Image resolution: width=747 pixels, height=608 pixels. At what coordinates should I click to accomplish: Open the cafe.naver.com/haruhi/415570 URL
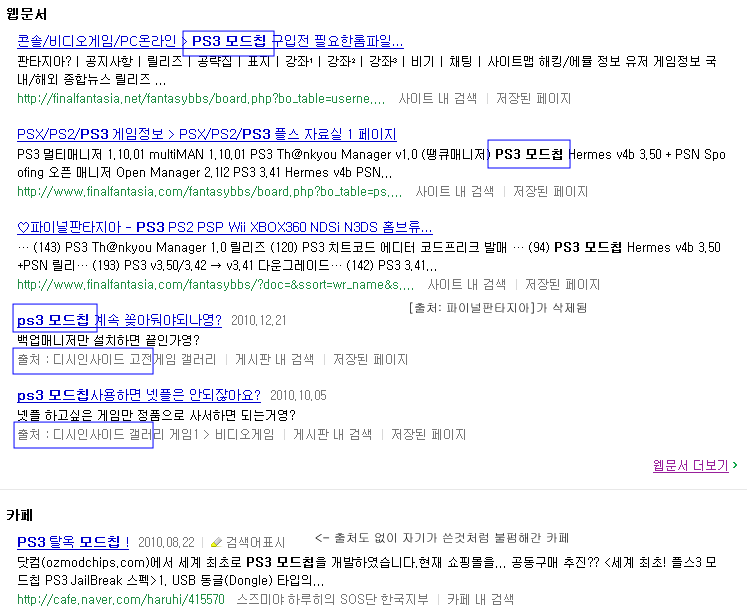(x=121, y=599)
